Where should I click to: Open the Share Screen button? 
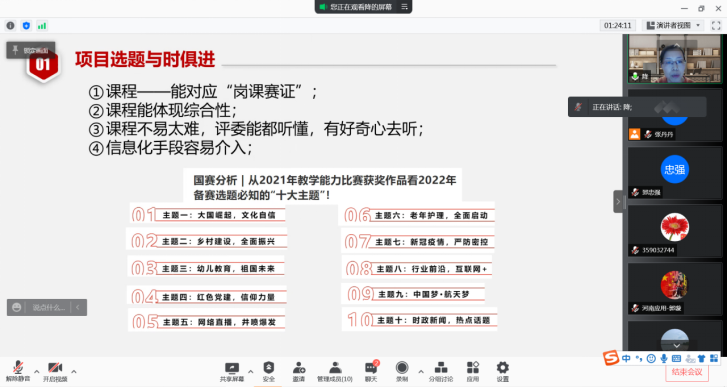click(x=231, y=371)
